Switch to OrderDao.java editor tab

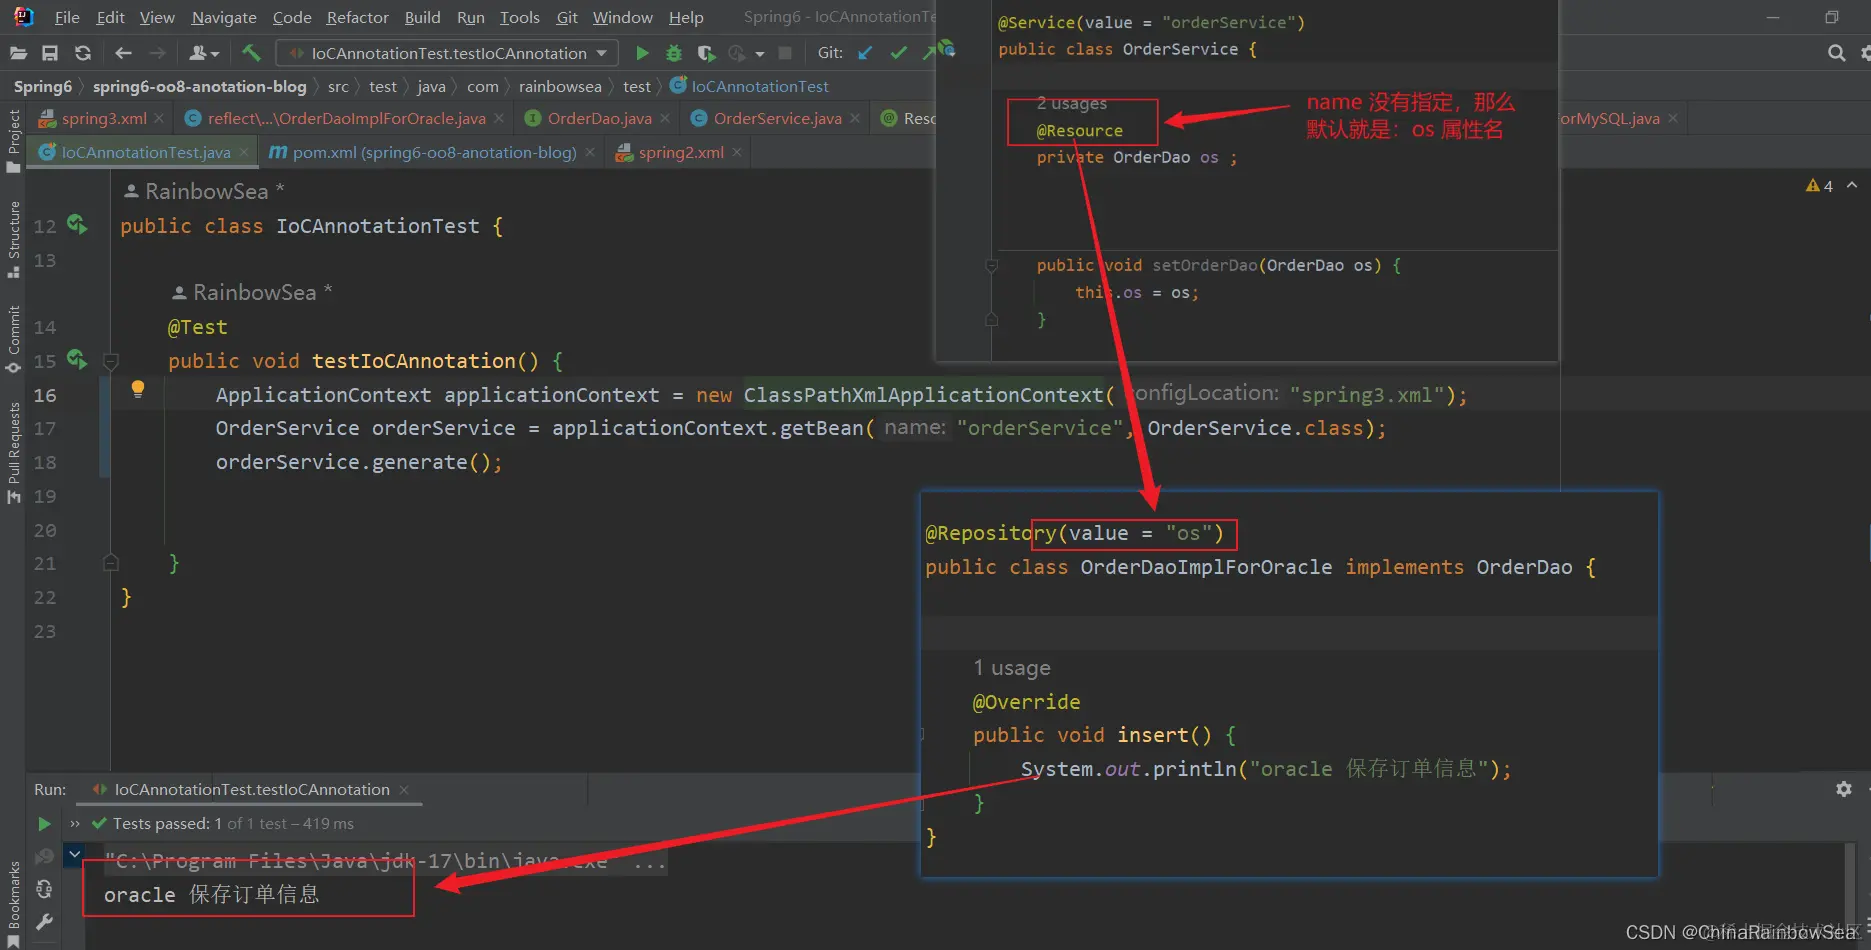pos(598,118)
